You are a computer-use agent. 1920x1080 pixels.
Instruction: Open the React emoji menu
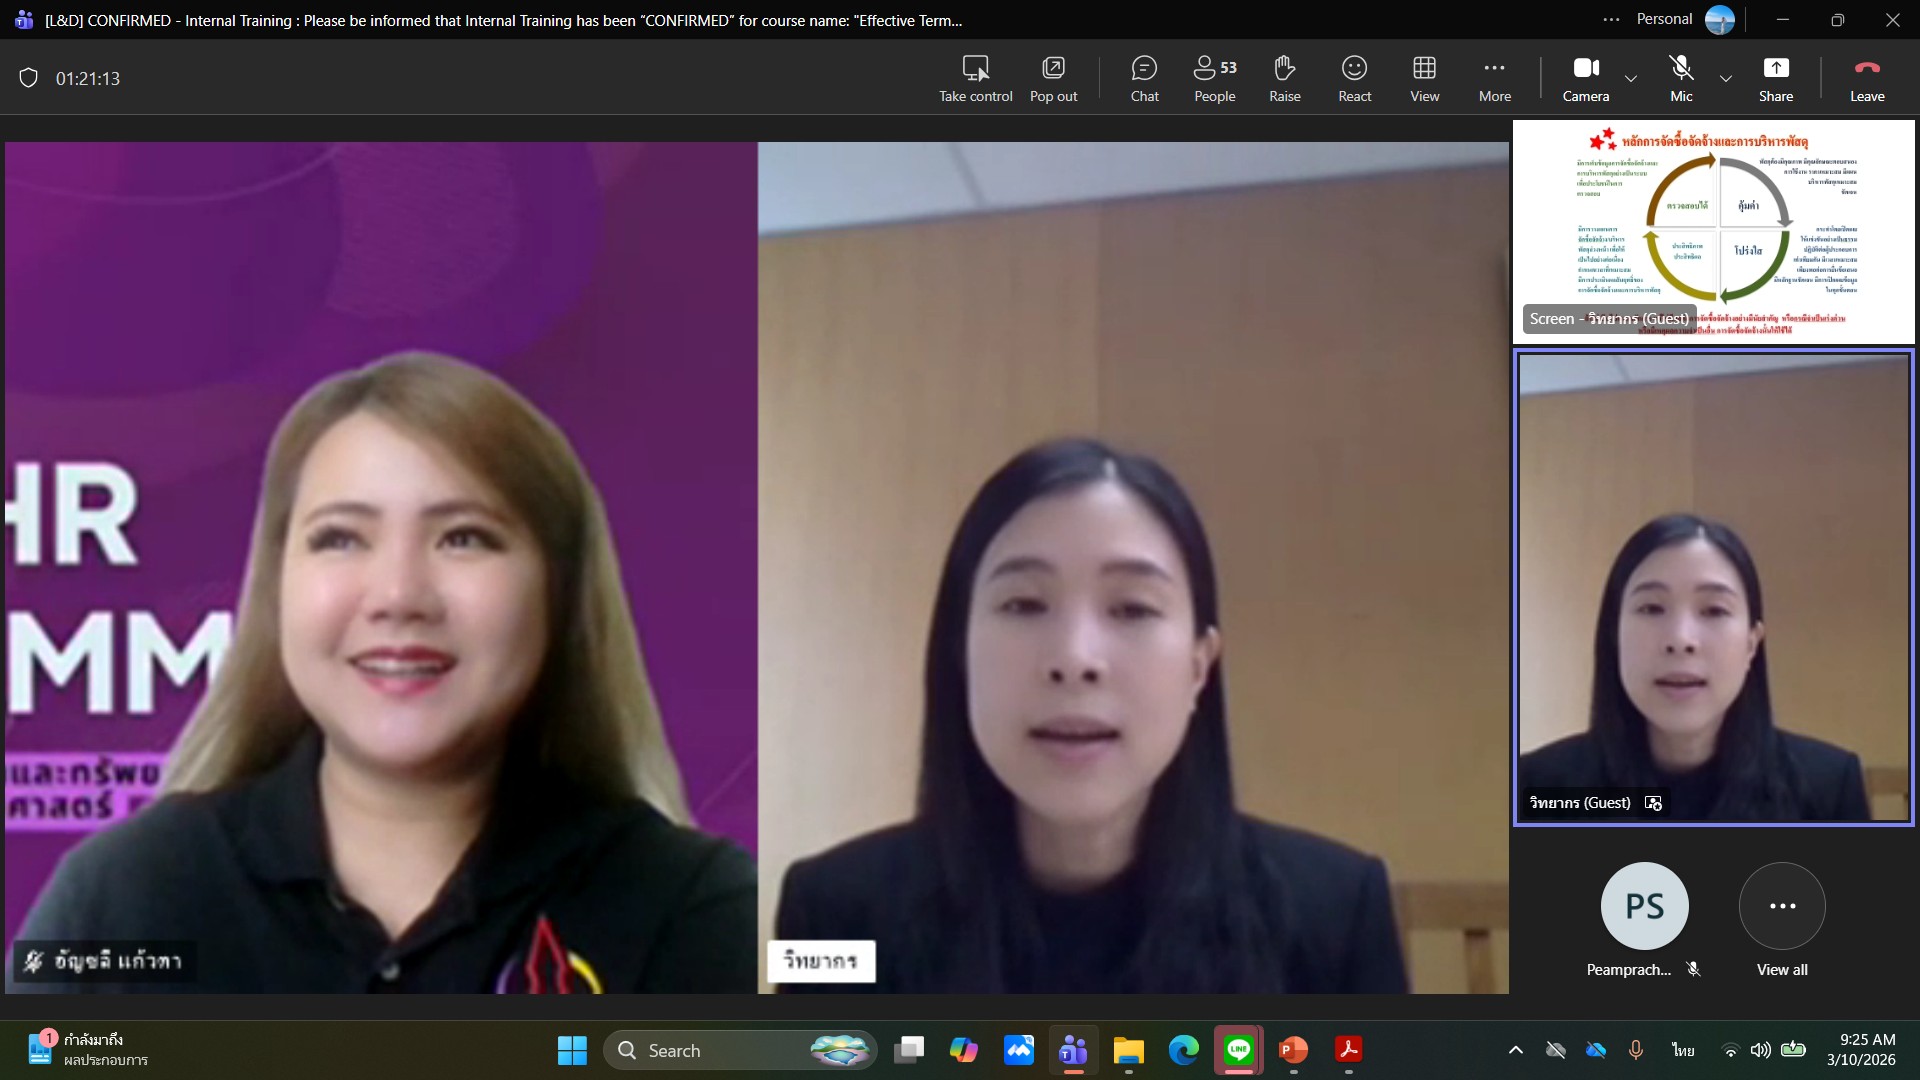(x=1355, y=79)
